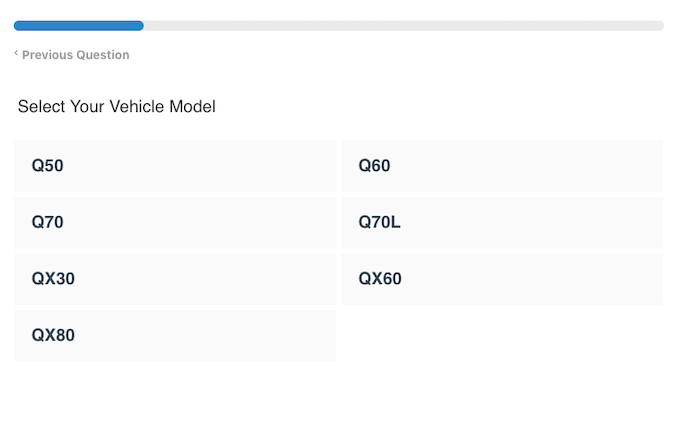Screen dimensions: 700x430
Task: Click the left chevron beside Previous Question
Action: click(x=16, y=54)
